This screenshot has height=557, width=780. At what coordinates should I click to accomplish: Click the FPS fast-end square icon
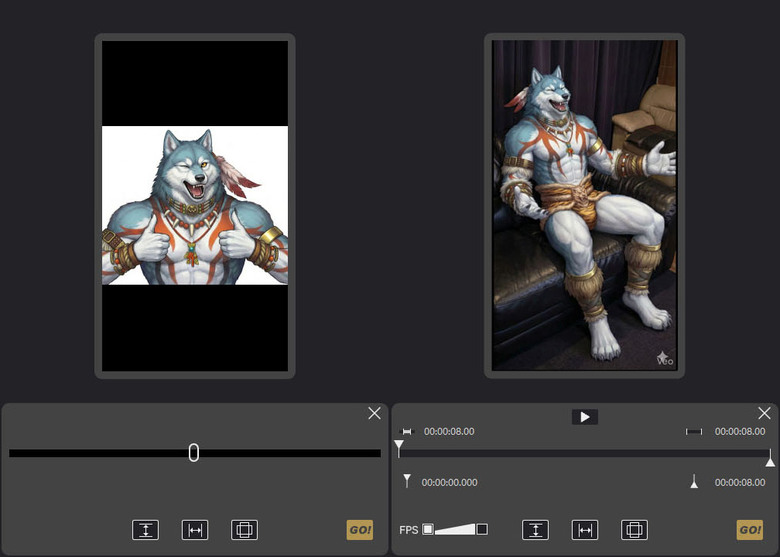[x=482, y=529]
